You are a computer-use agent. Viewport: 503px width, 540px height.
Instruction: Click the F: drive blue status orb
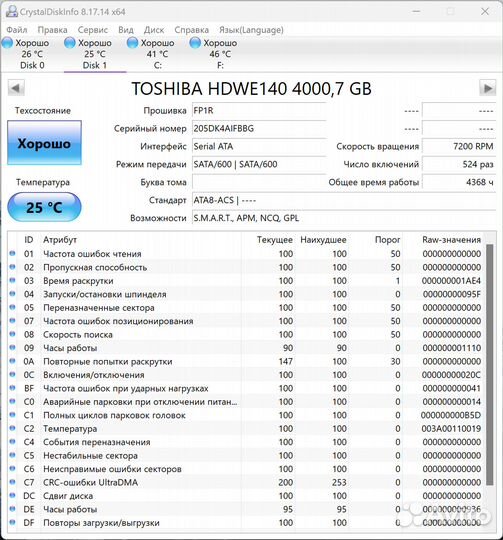pyautogui.click(x=195, y=43)
